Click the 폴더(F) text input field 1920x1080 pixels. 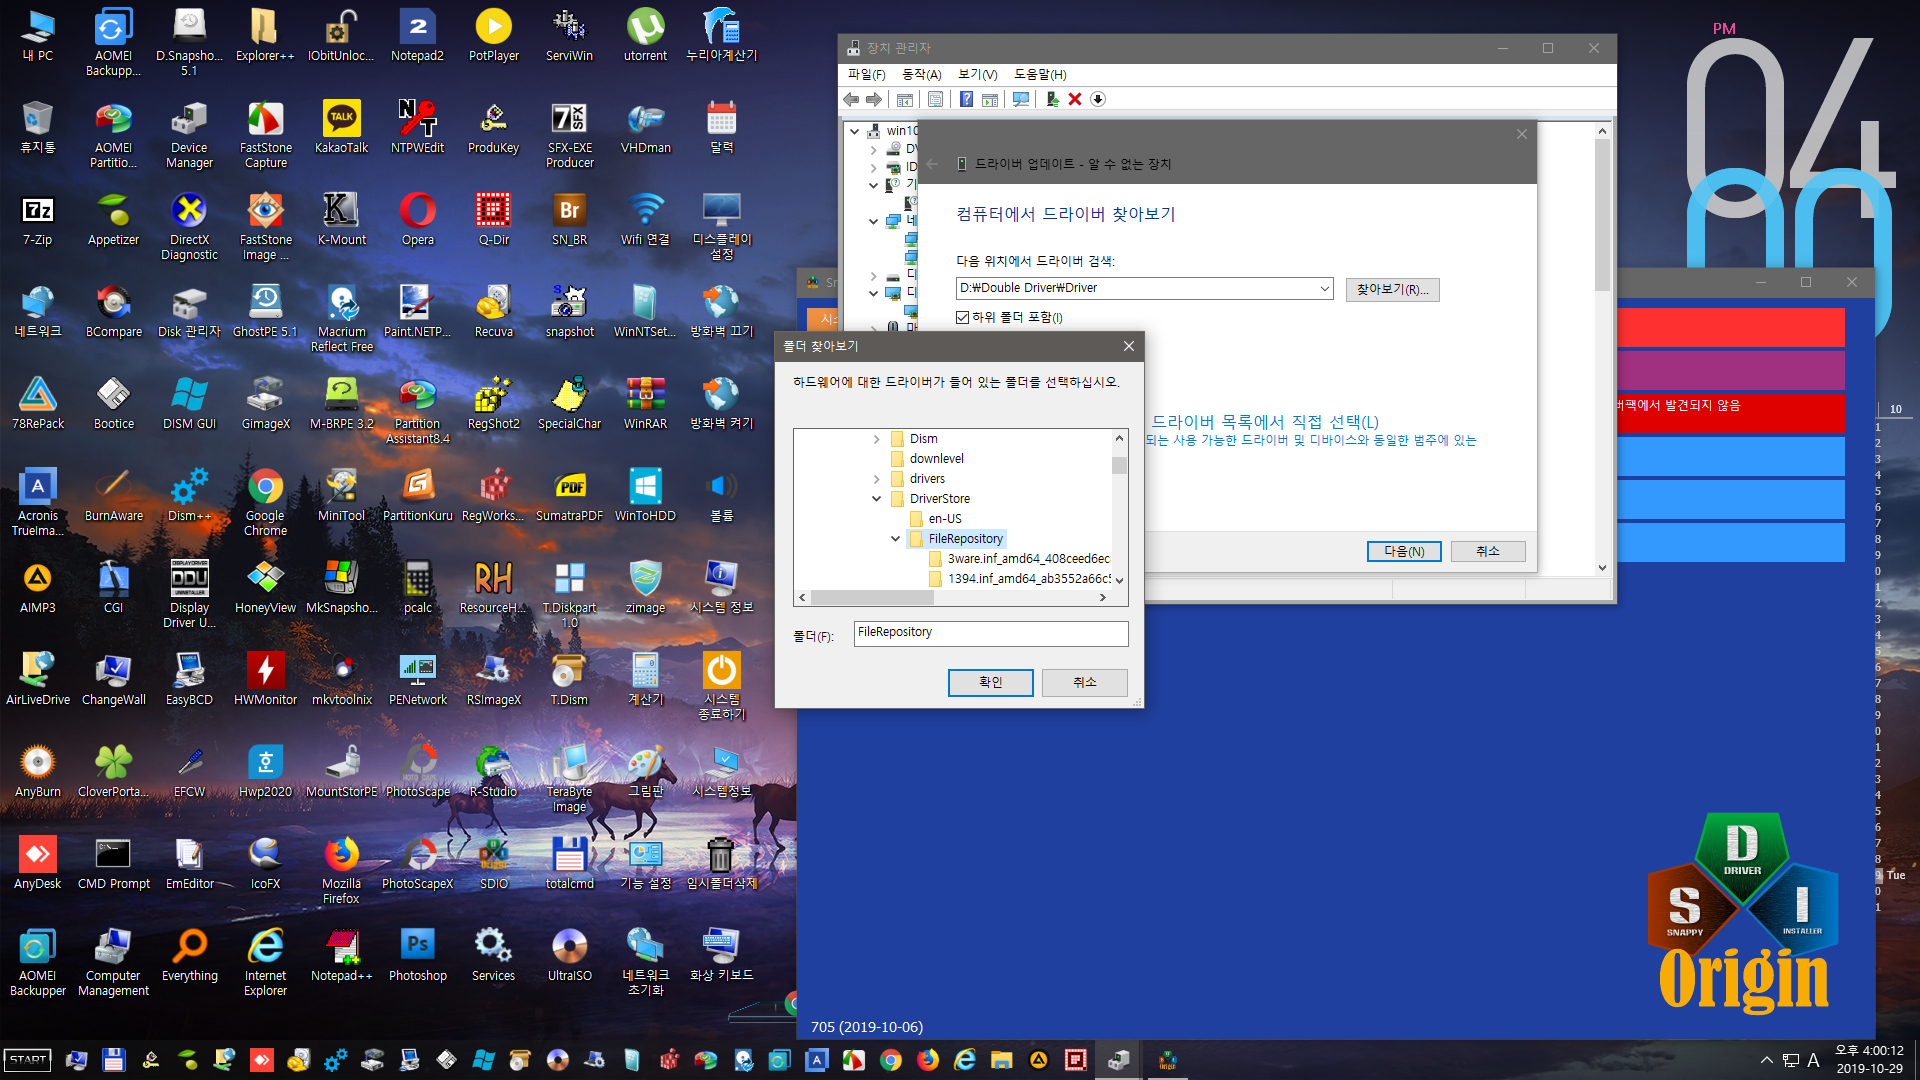coord(990,634)
